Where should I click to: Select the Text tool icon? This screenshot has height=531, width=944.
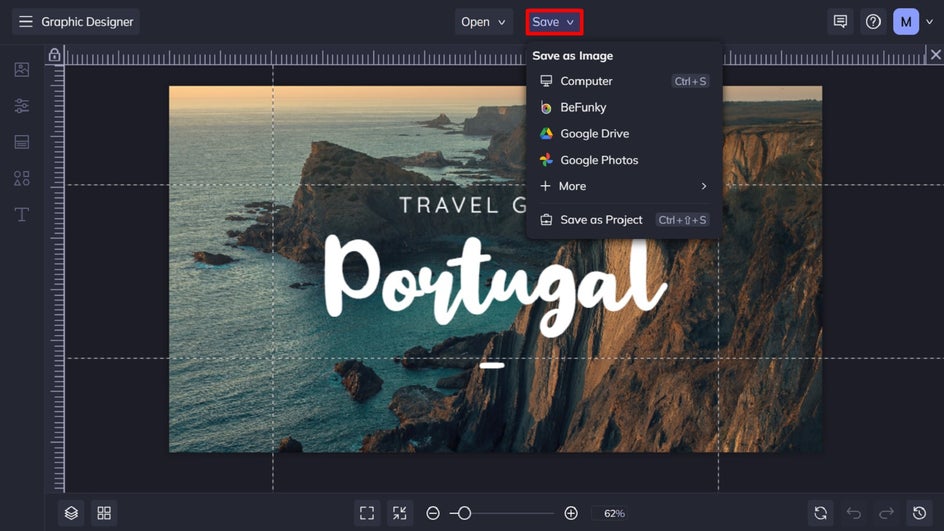(21, 215)
